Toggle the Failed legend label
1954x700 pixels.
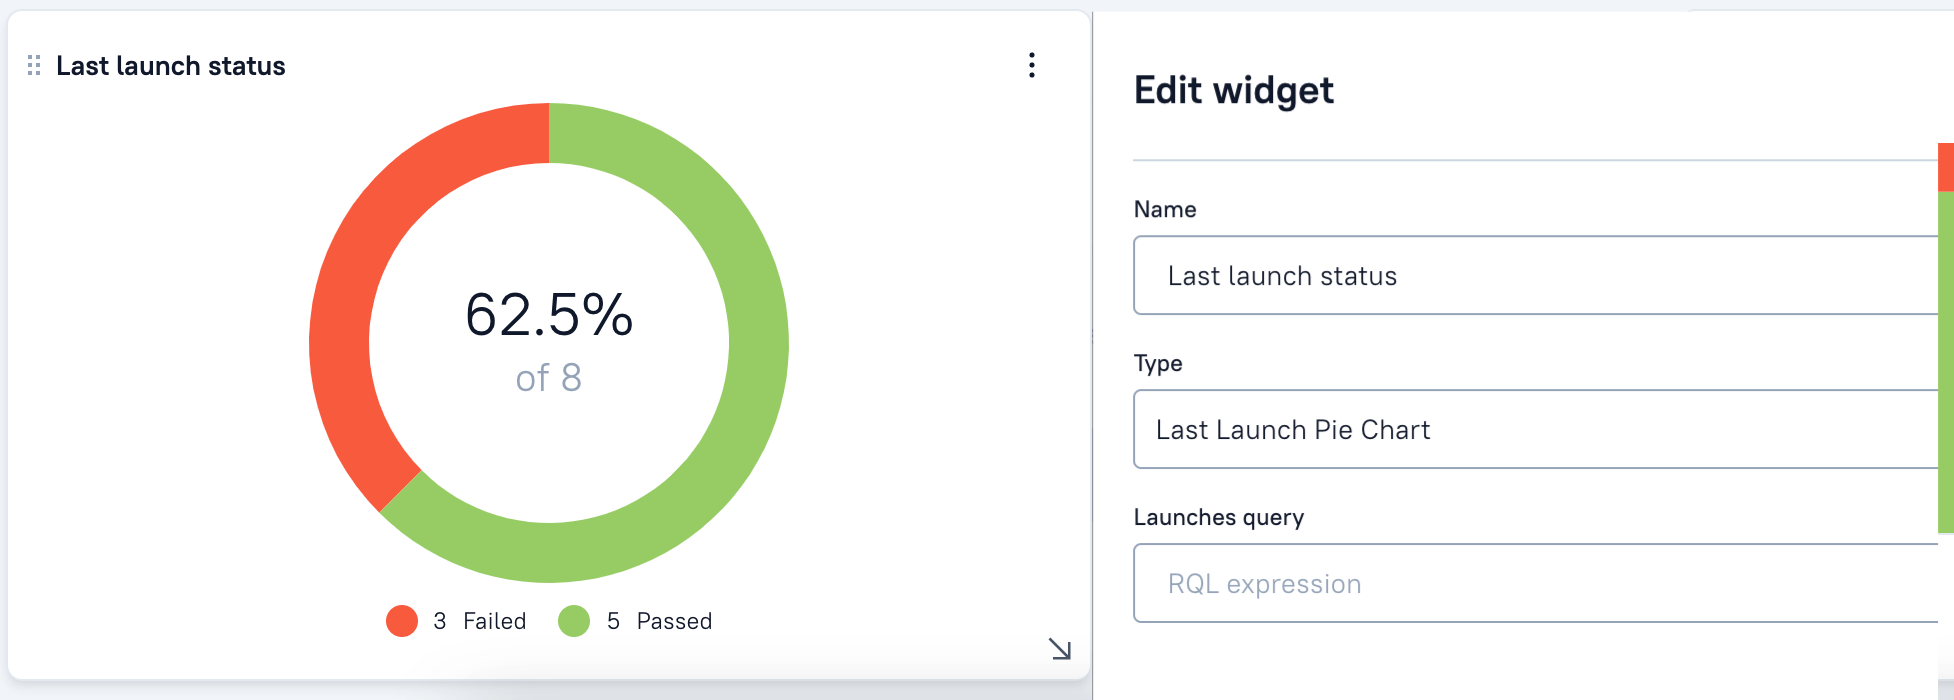pyautogui.click(x=494, y=621)
